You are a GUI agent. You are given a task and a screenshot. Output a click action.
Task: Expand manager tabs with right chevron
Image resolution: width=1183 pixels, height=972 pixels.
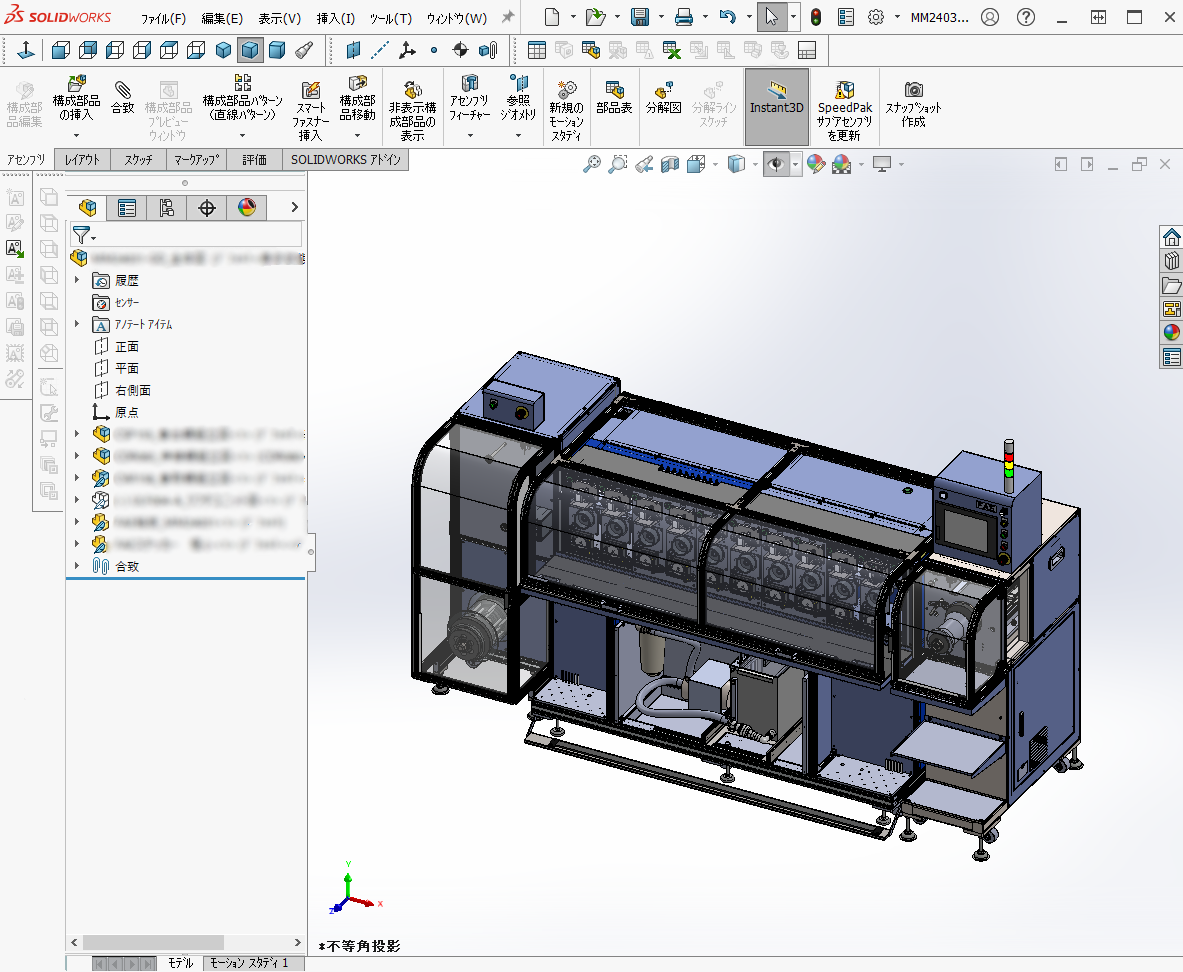(x=295, y=207)
